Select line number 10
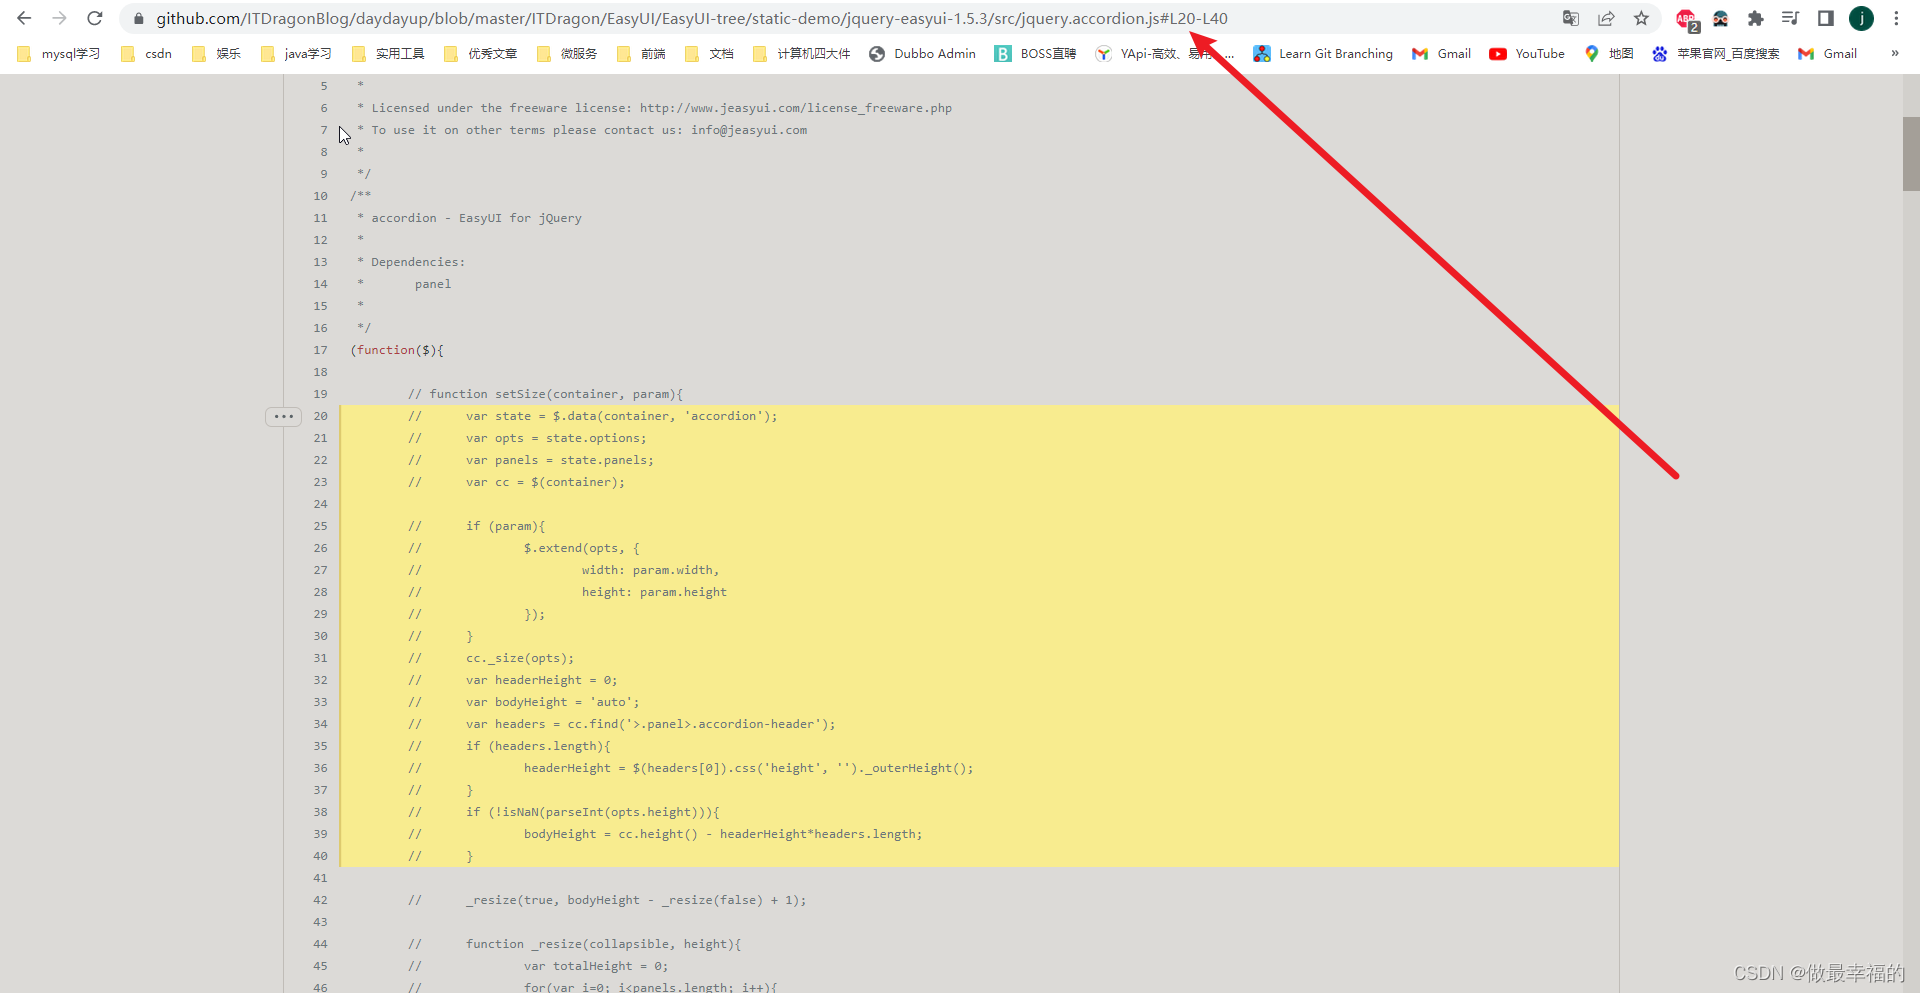 [320, 196]
